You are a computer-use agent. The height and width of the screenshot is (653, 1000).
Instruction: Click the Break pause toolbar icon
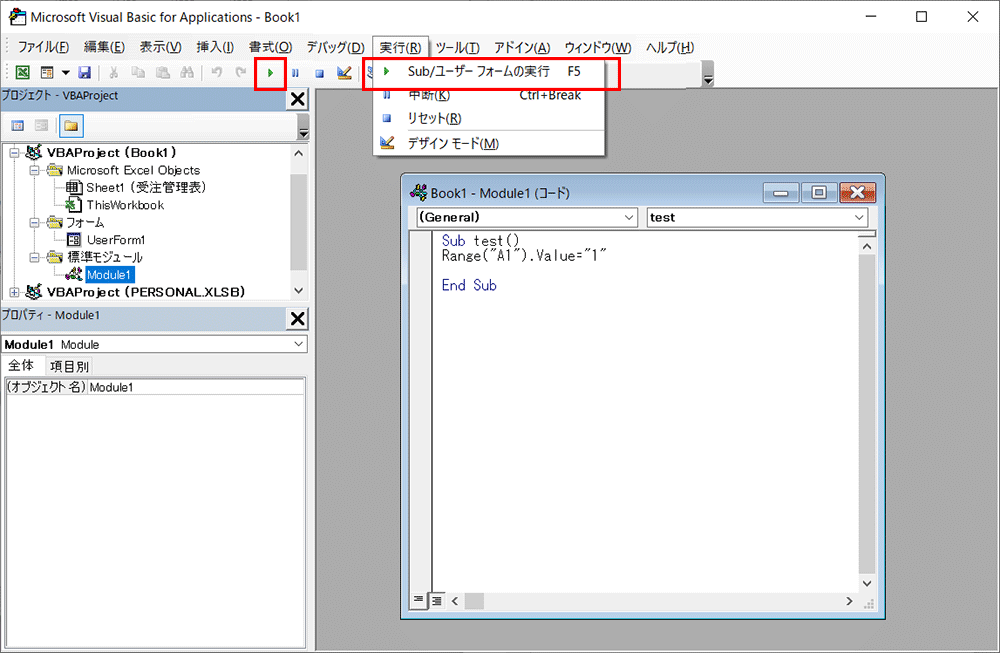click(295, 73)
